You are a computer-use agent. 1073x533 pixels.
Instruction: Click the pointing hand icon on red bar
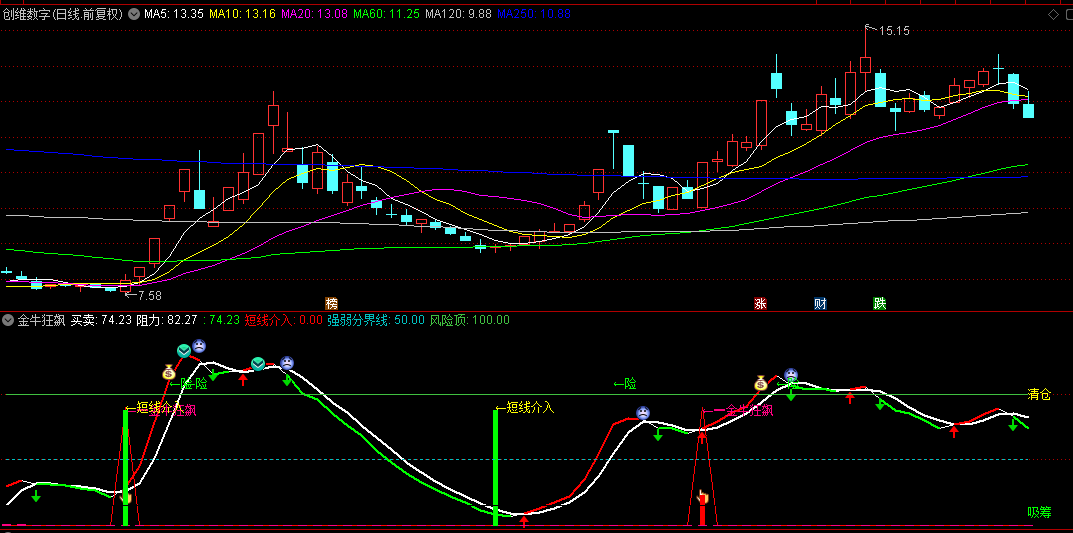pyautogui.click(x=701, y=497)
